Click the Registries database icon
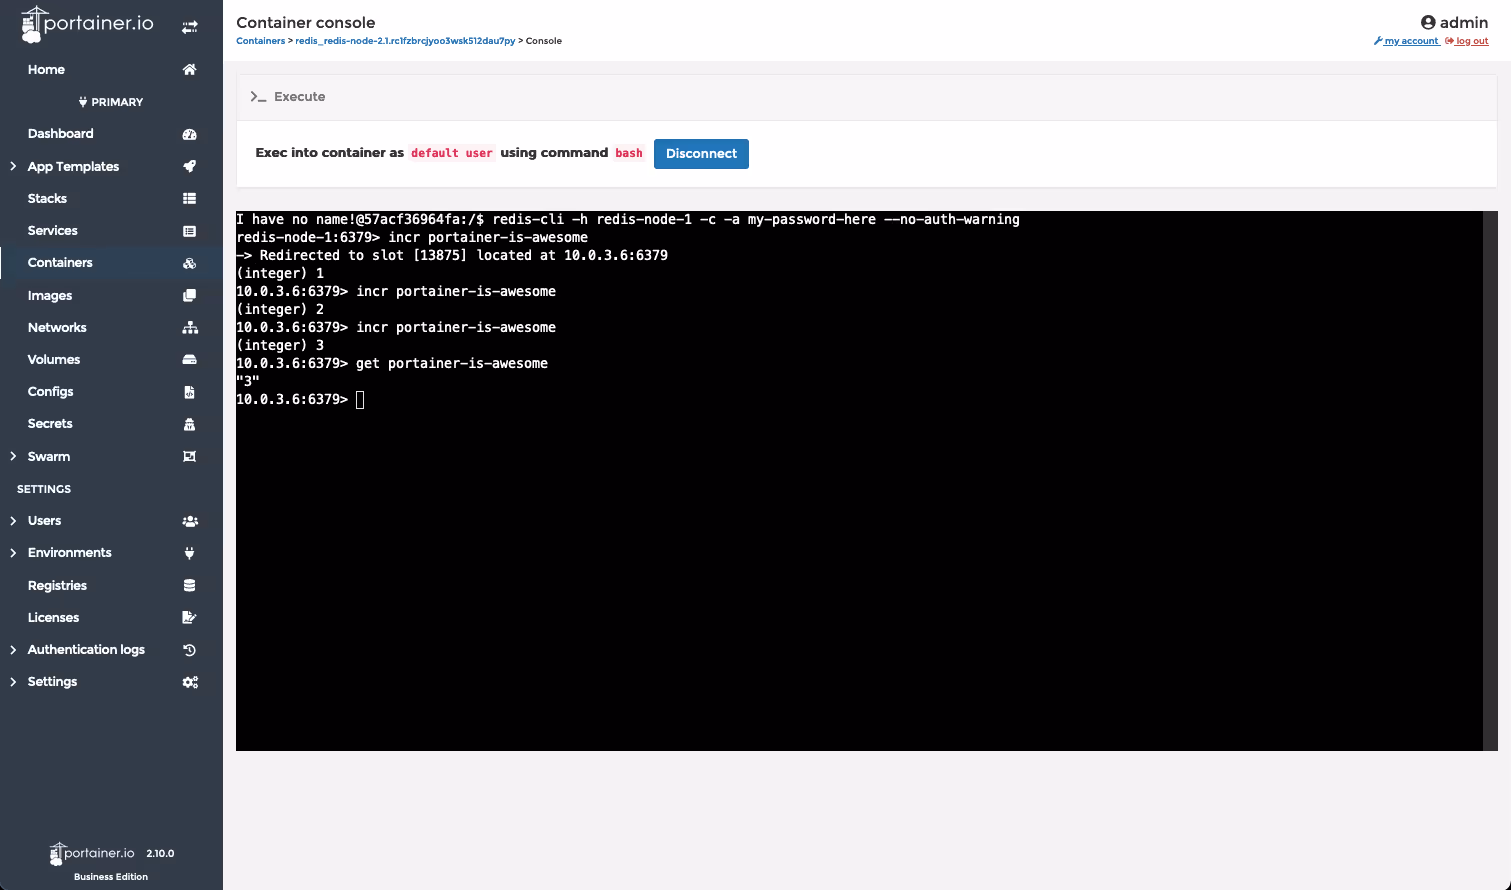The width and height of the screenshot is (1511, 890). pyautogui.click(x=189, y=586)
